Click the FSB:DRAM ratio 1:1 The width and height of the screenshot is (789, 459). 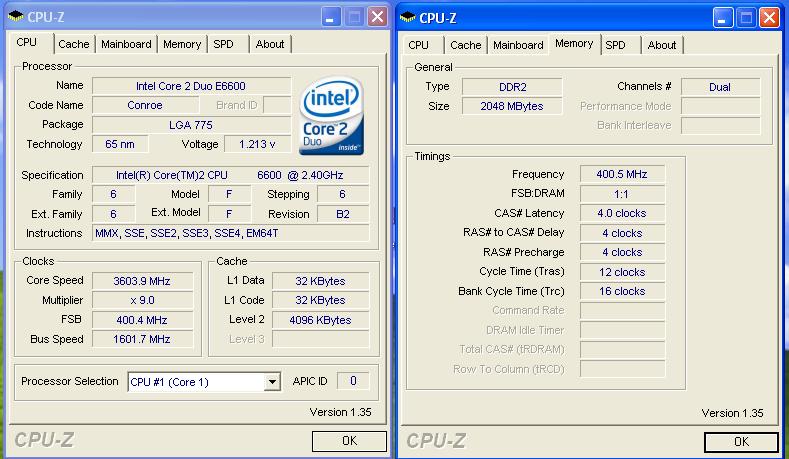622,194
